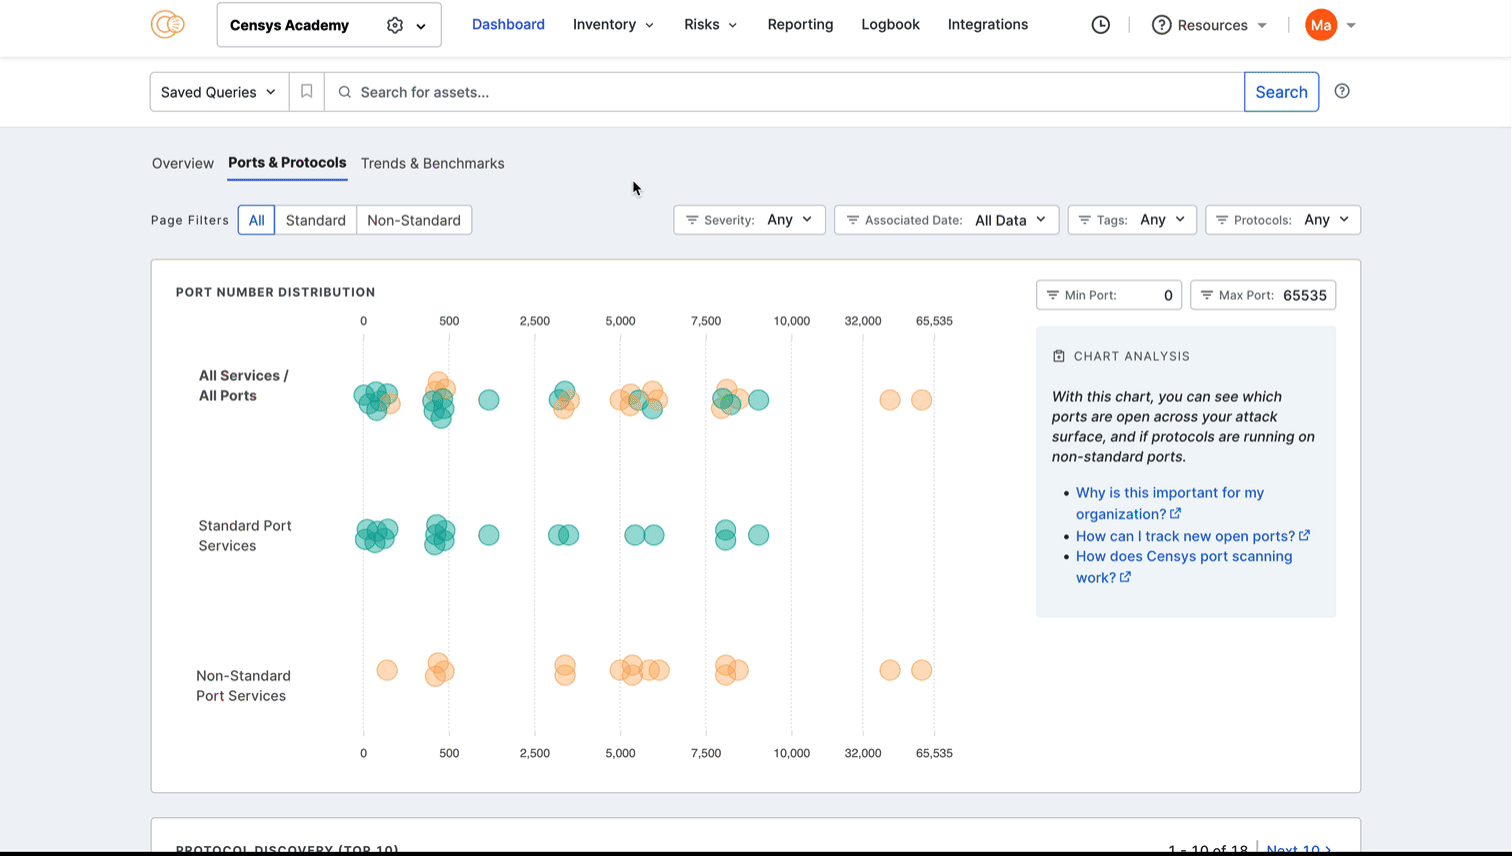Select the Ports & Protocols tab

(287, 162)
